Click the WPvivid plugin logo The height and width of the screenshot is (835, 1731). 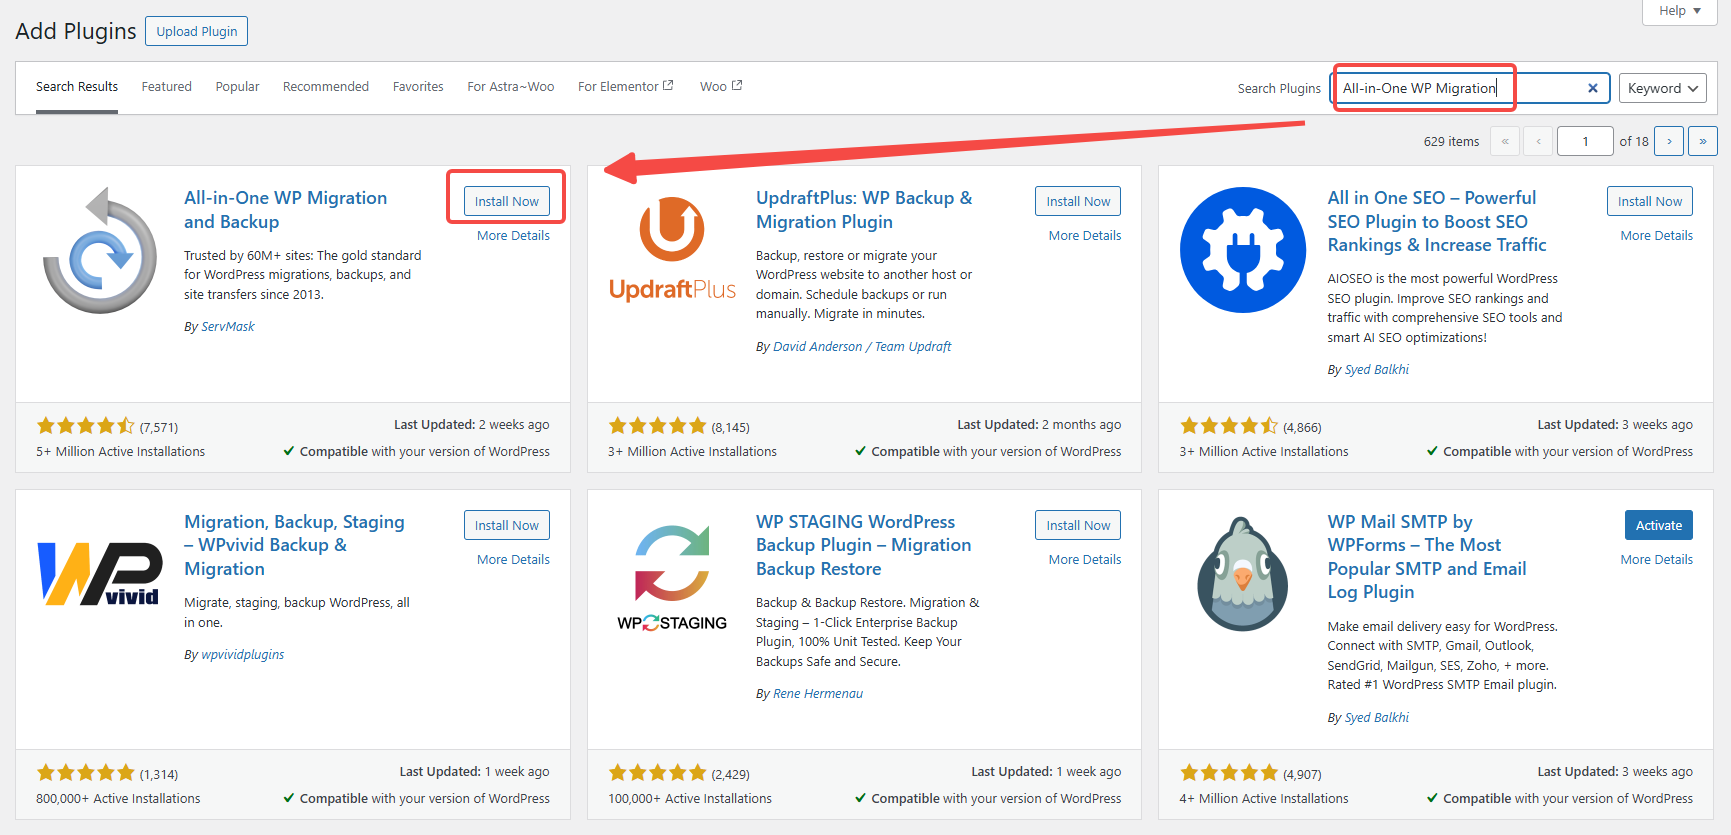[x=100, y=574]
